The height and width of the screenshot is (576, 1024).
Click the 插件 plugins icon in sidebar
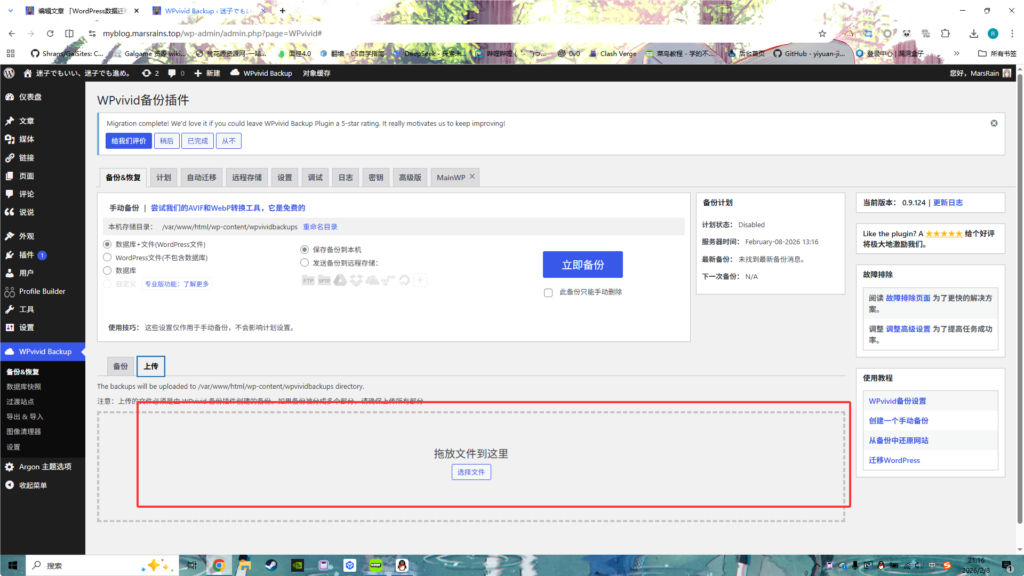[x=9, y=255]
